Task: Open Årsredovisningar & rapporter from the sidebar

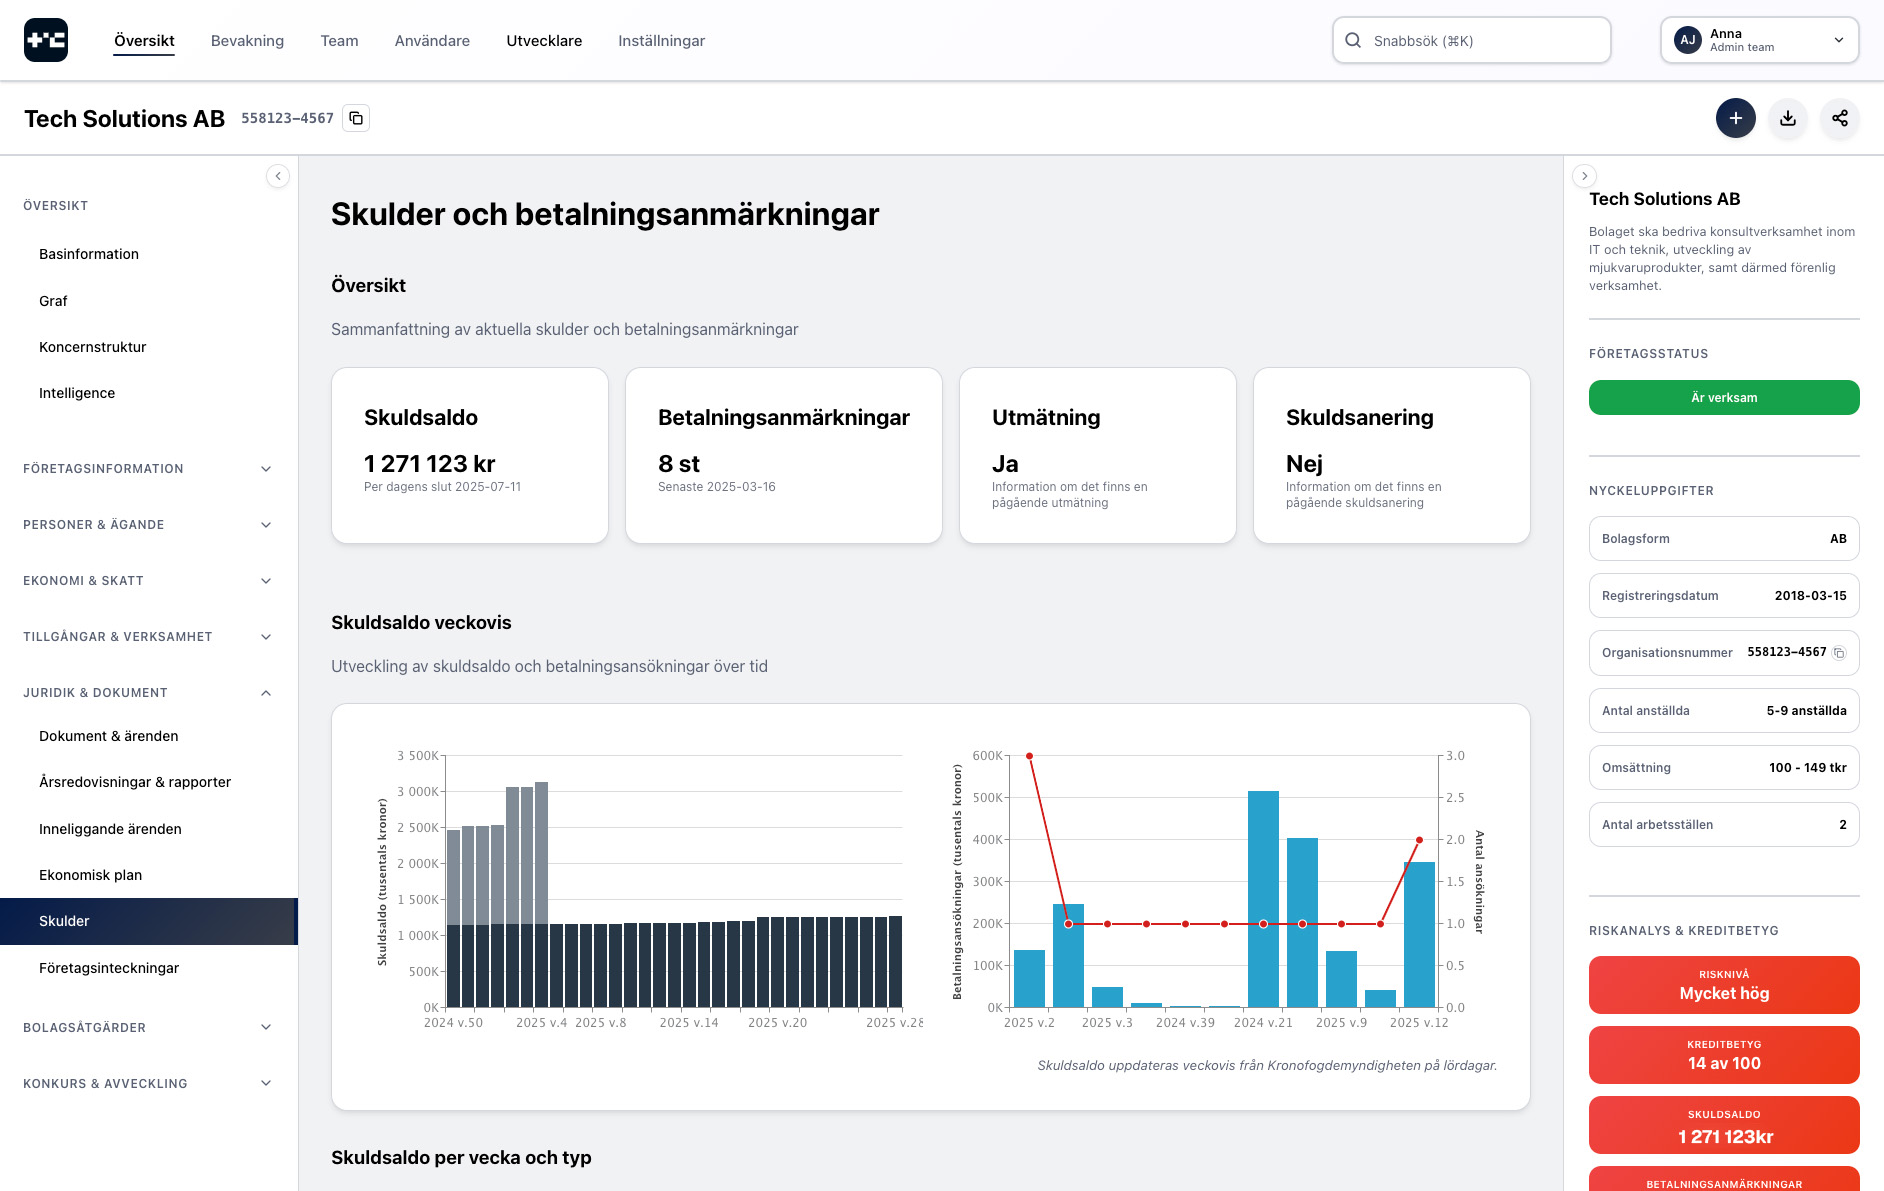Action: pyautogui.click(x=135, y=781)
